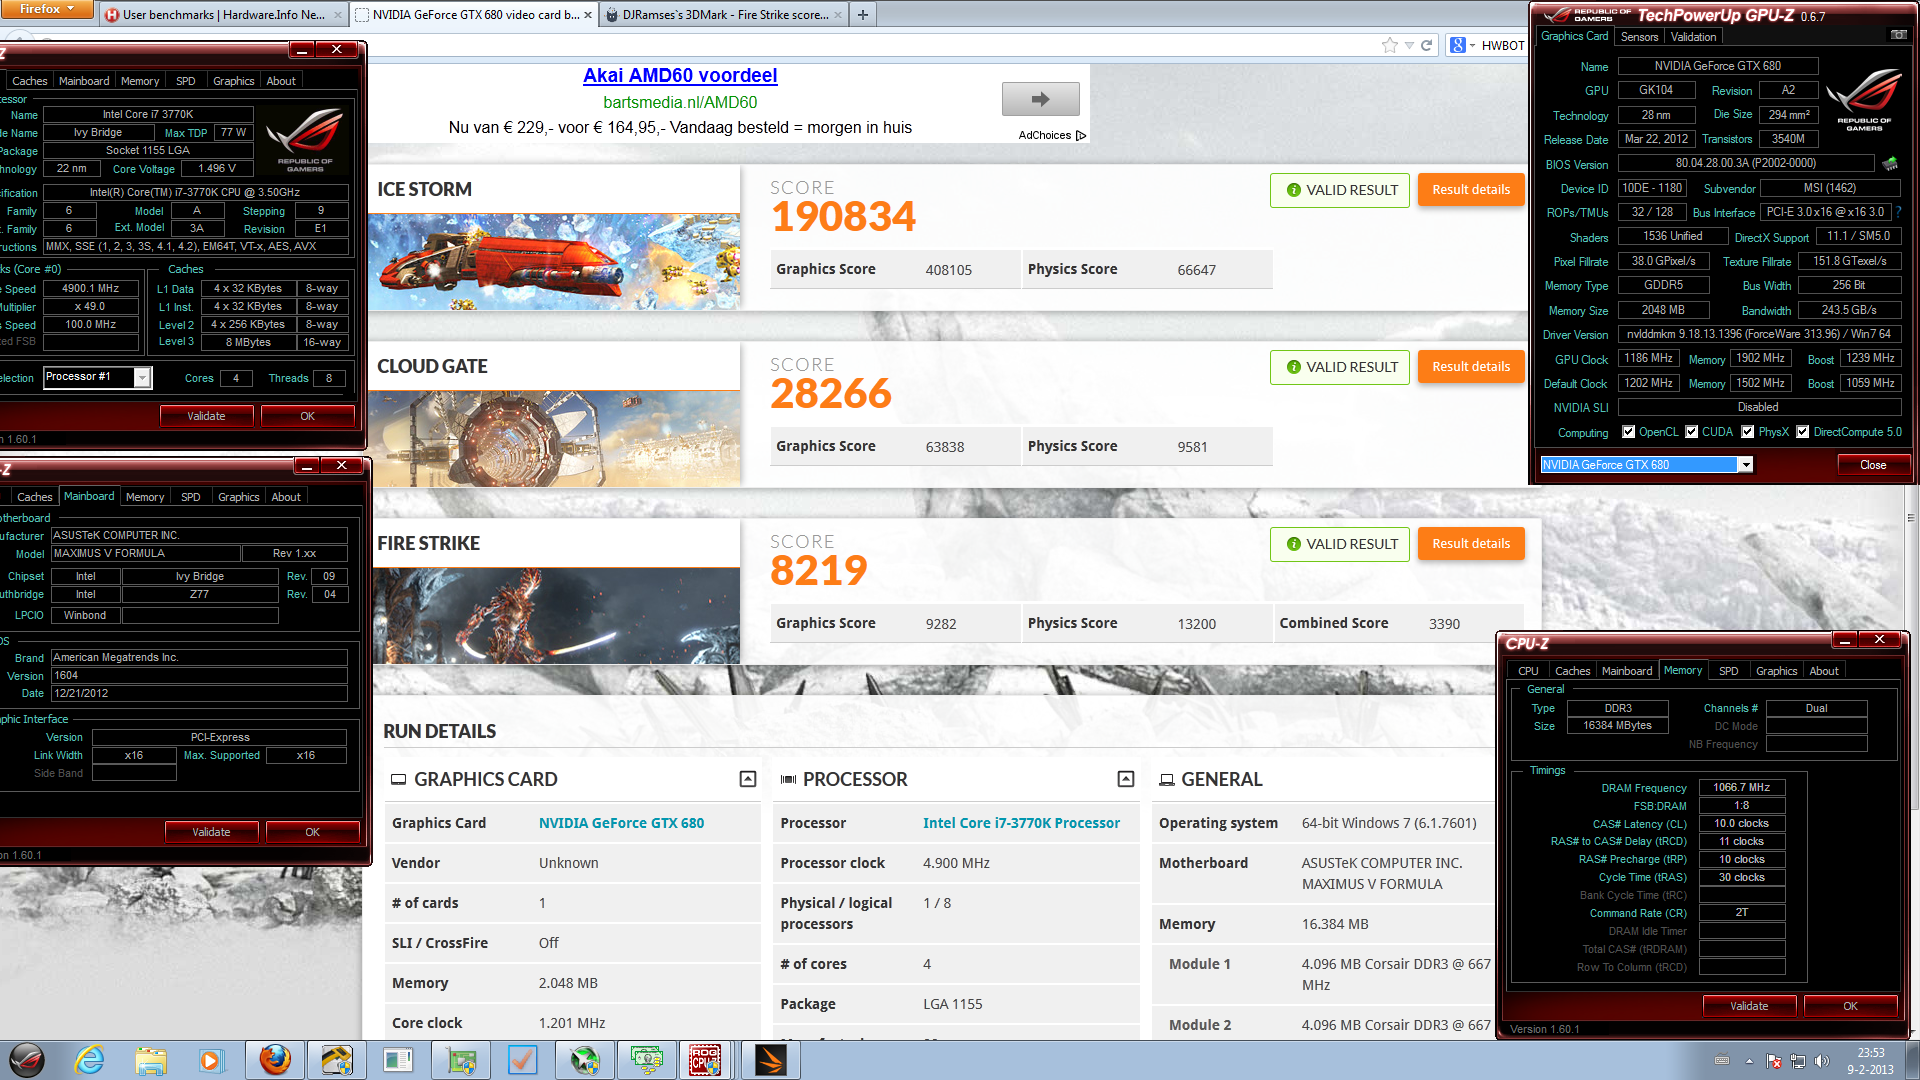
Task: Click OK in the Mainboard CPU-Z window
Action: tap(312, 832)
